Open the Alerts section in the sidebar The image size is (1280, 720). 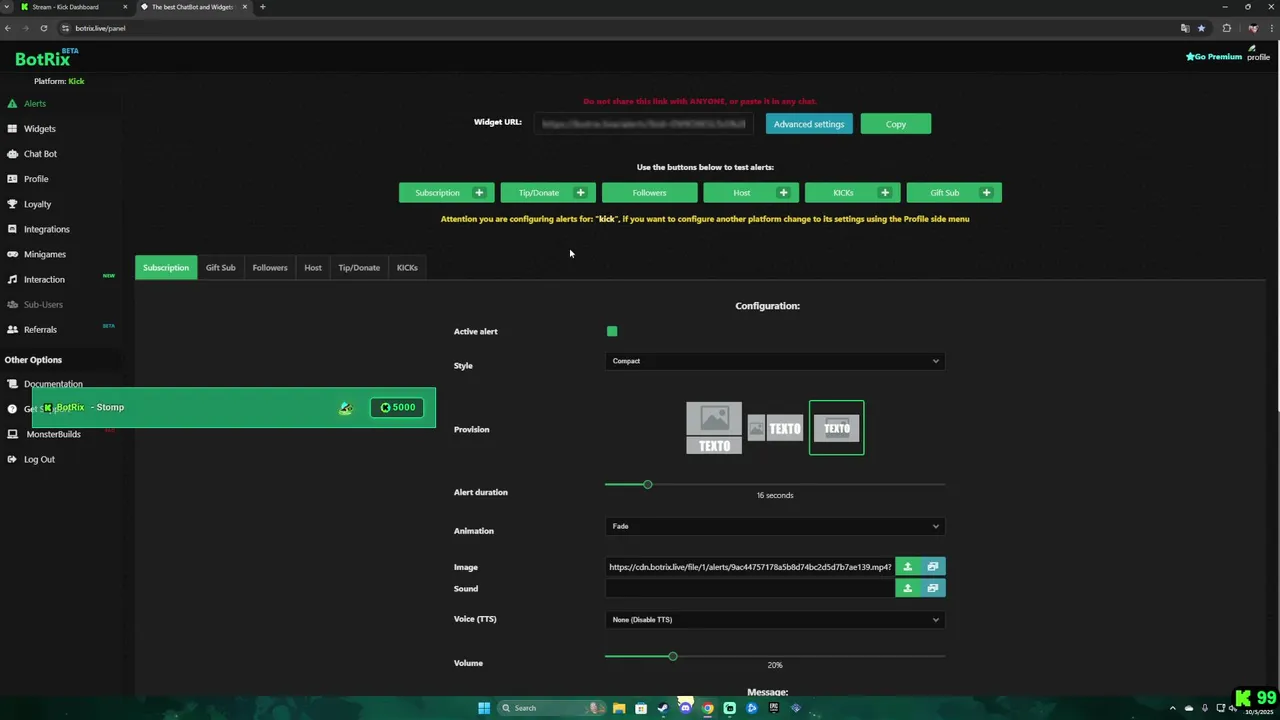pyautogui.click(x=35, y=104)
